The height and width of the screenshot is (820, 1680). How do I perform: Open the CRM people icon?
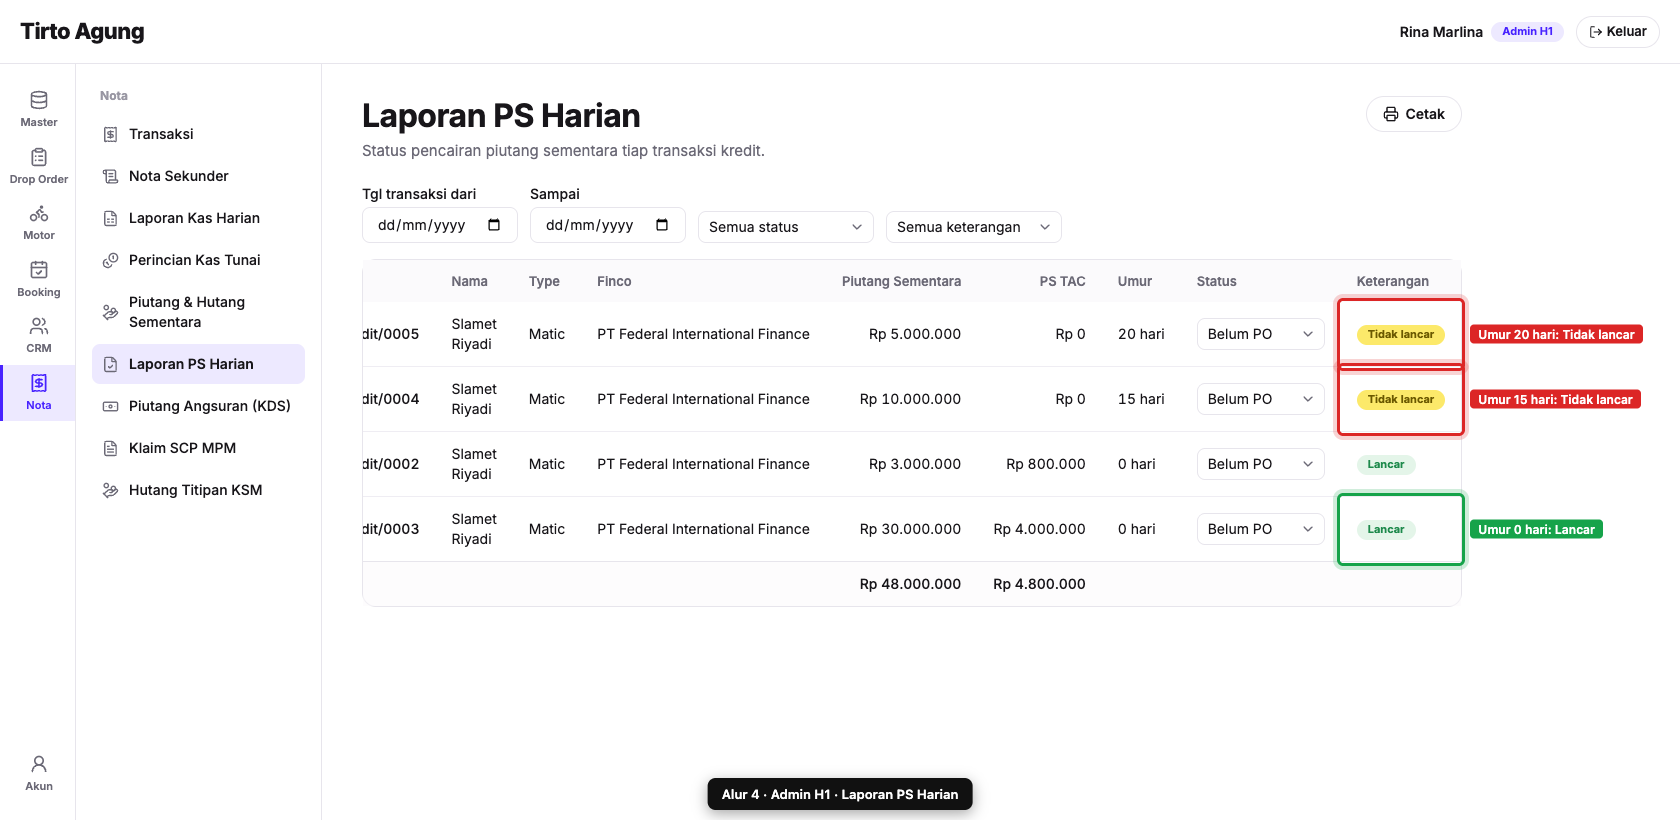[x=39, y=326]
